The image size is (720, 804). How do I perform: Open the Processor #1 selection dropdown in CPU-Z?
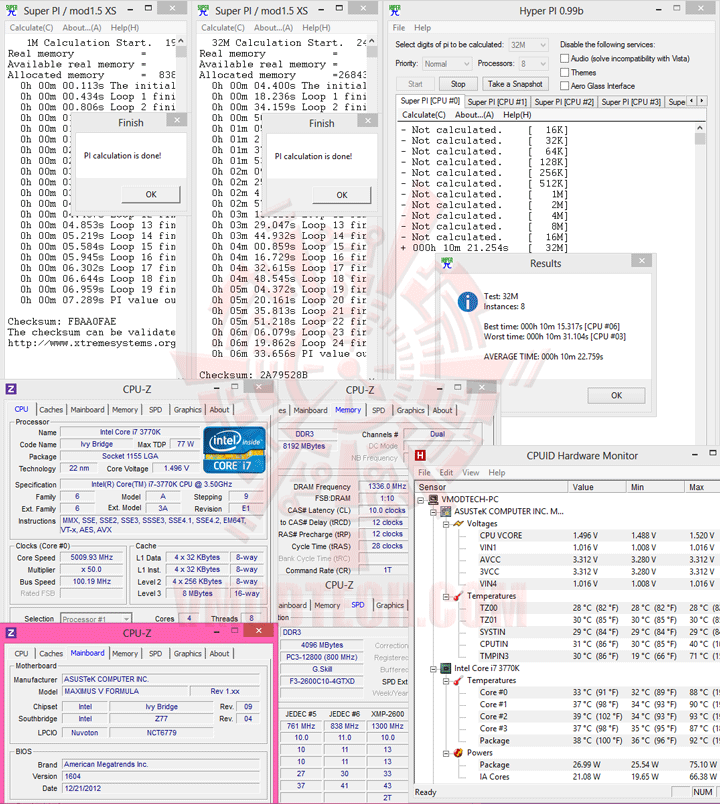tap(96, 619)
